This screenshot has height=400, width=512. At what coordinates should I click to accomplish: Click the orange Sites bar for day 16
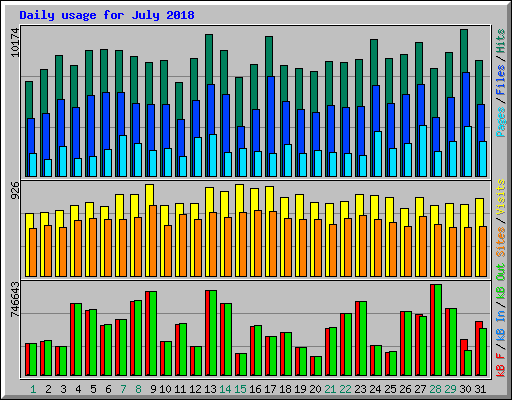click(258, 243)
